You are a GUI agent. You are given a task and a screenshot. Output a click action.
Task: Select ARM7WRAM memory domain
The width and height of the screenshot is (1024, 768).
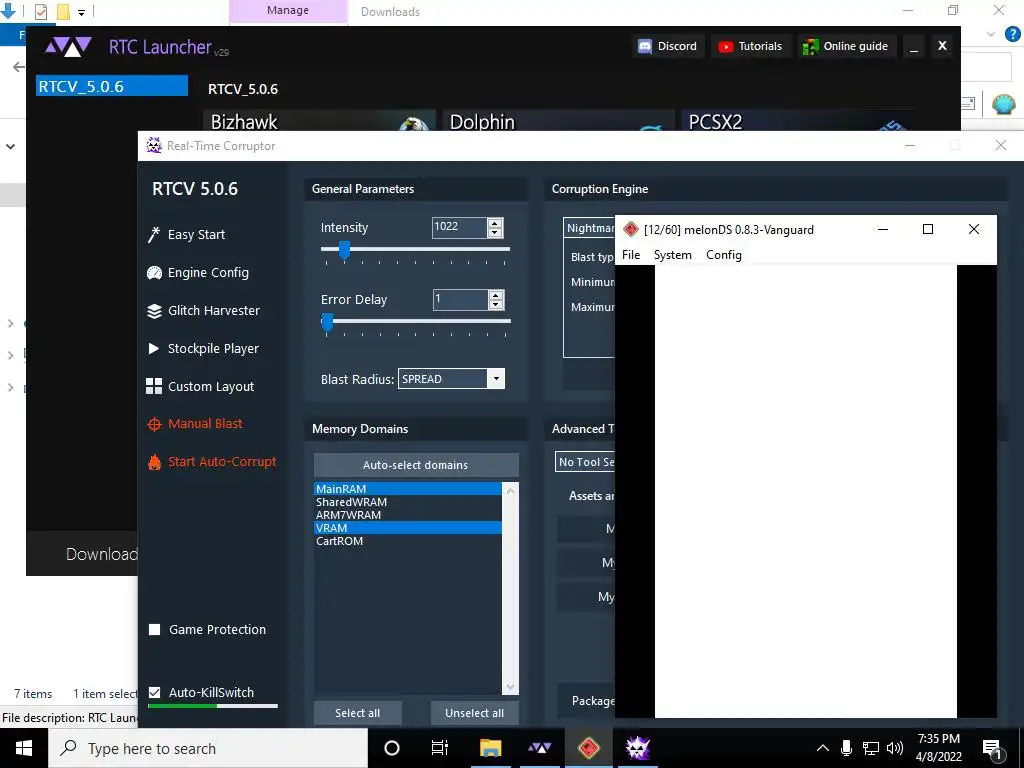(408, 515)
